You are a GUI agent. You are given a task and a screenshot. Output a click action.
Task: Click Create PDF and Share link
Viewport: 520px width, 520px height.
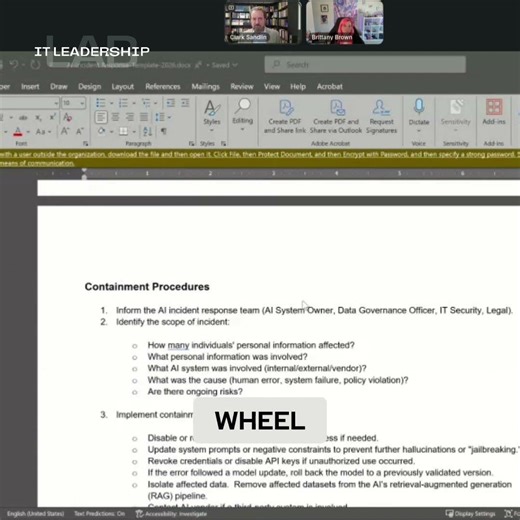coord(285,116)
